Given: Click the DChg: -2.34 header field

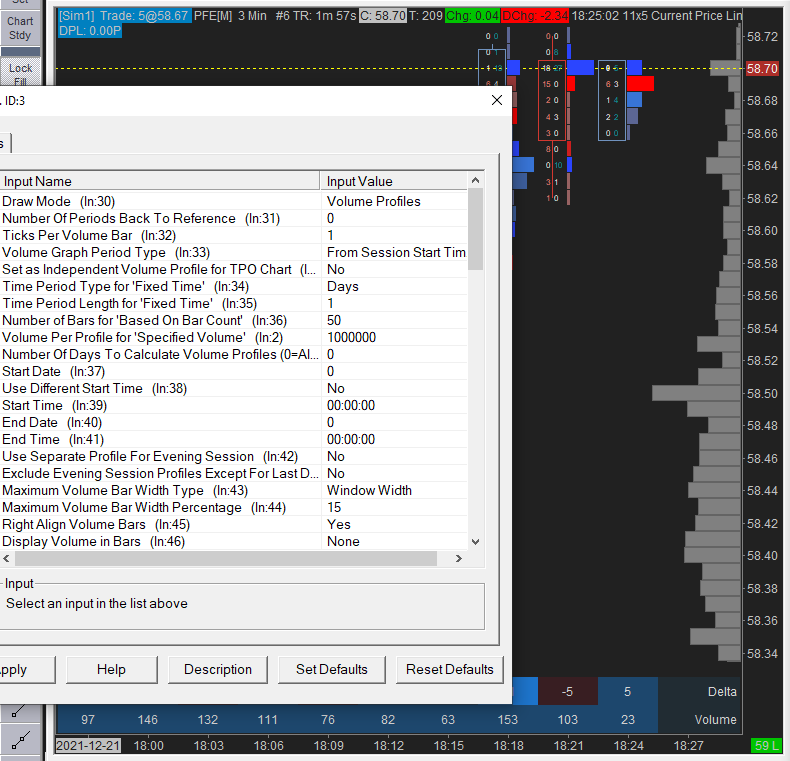Looking at the screenshot, I should pyautogui.click(x=535, y=16).
